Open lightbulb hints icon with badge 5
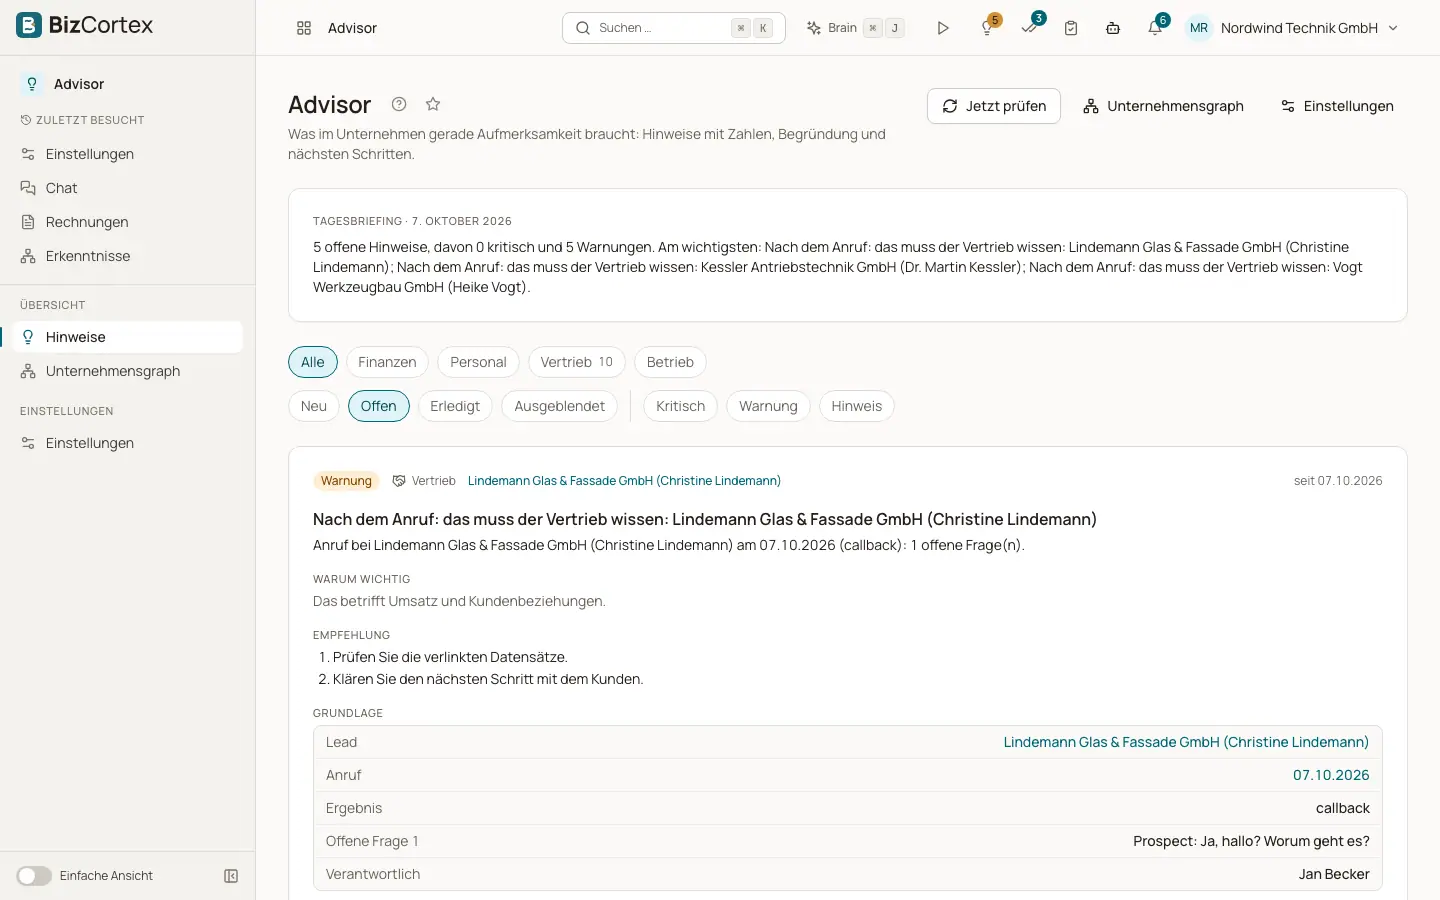 (x=987, y=28)
